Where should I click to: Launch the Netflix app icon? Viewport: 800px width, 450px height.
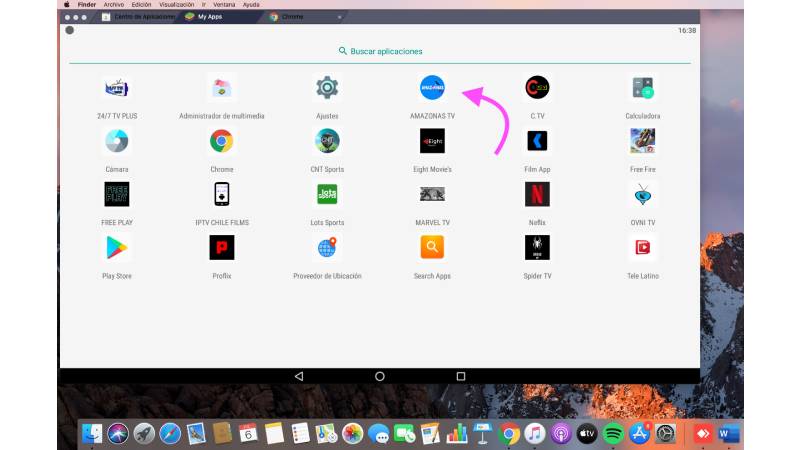(537, 194)
